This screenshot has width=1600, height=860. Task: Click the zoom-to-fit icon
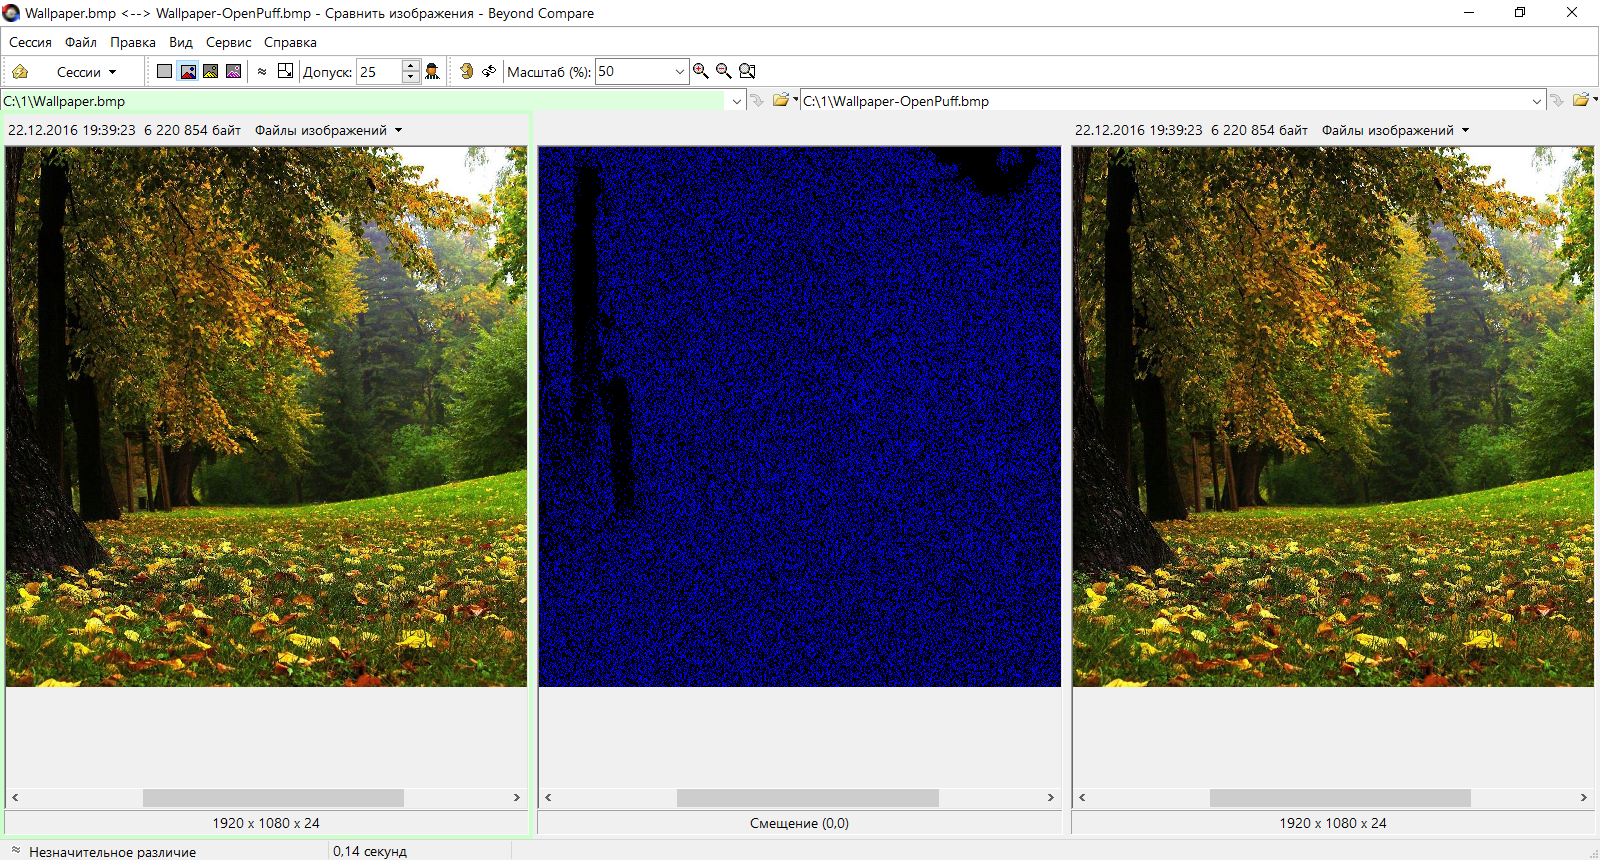point(747,71)
